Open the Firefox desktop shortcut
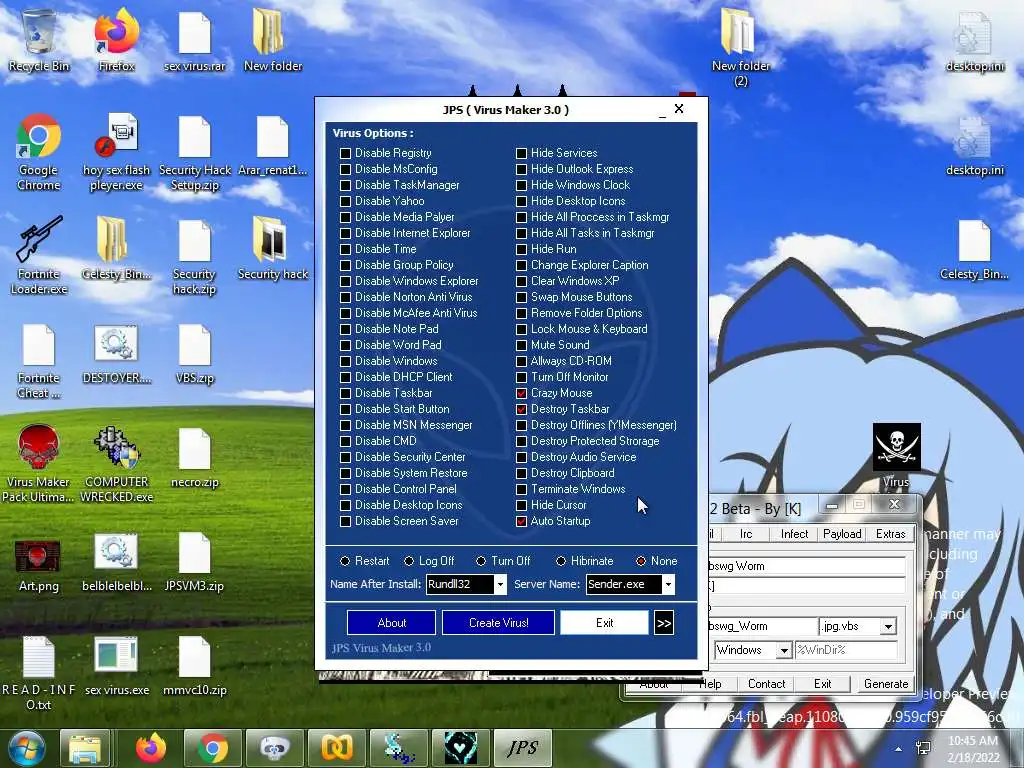 [x=116, y=40]
